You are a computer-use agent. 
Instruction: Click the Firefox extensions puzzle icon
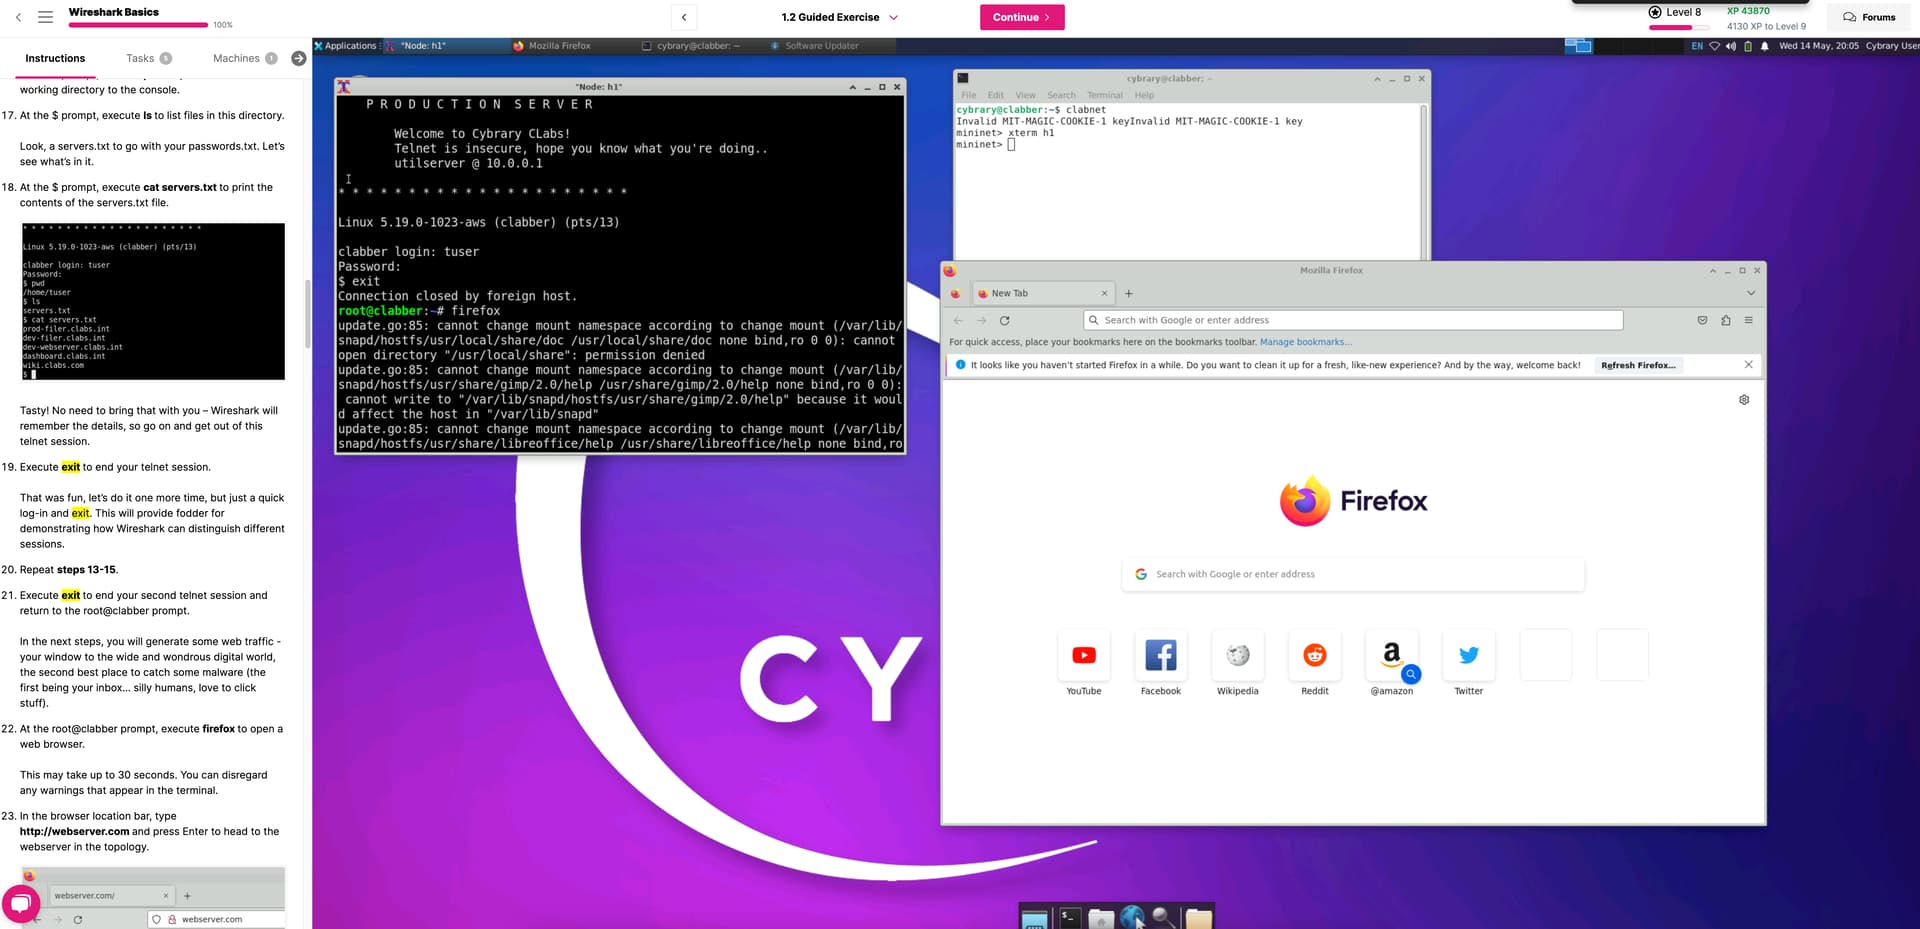point(1725,321)
